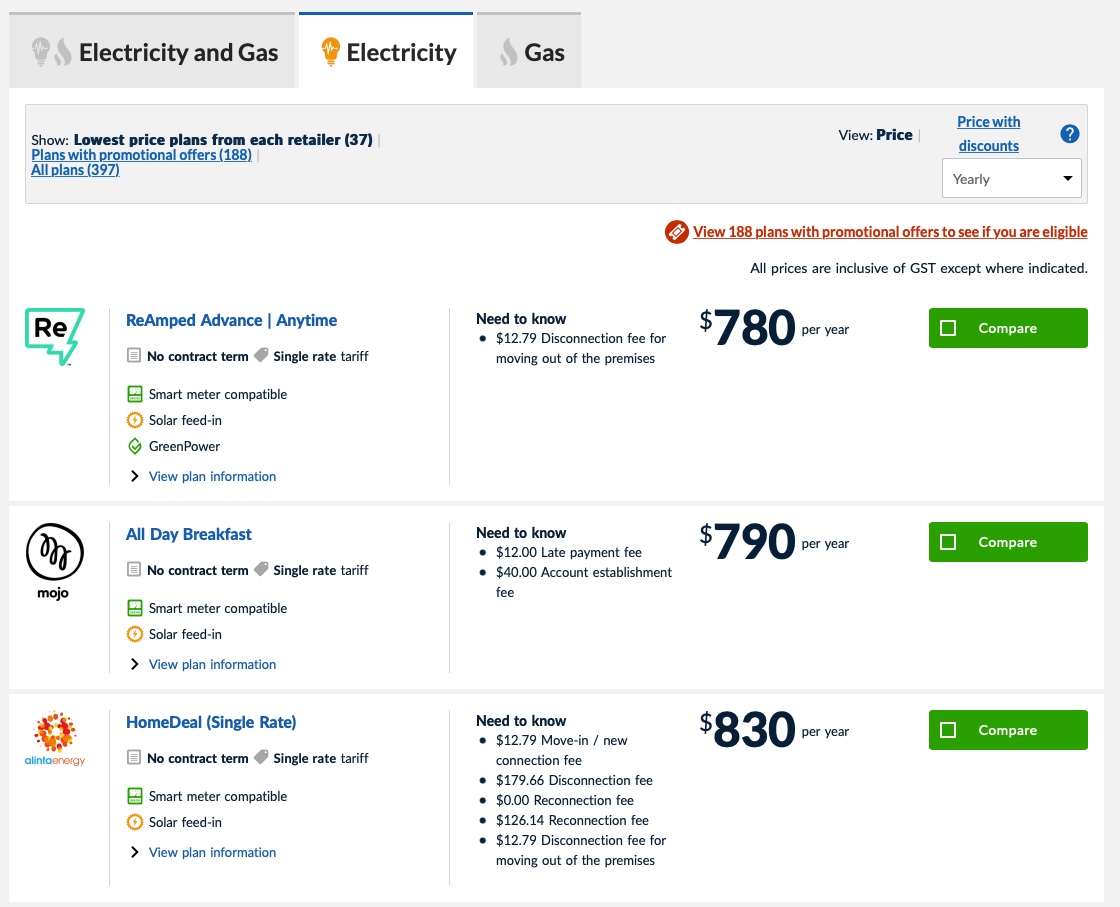Click Smart meter icon on HomeDeal plan
The image size is (1120, 907).
(x=135, y=796)
